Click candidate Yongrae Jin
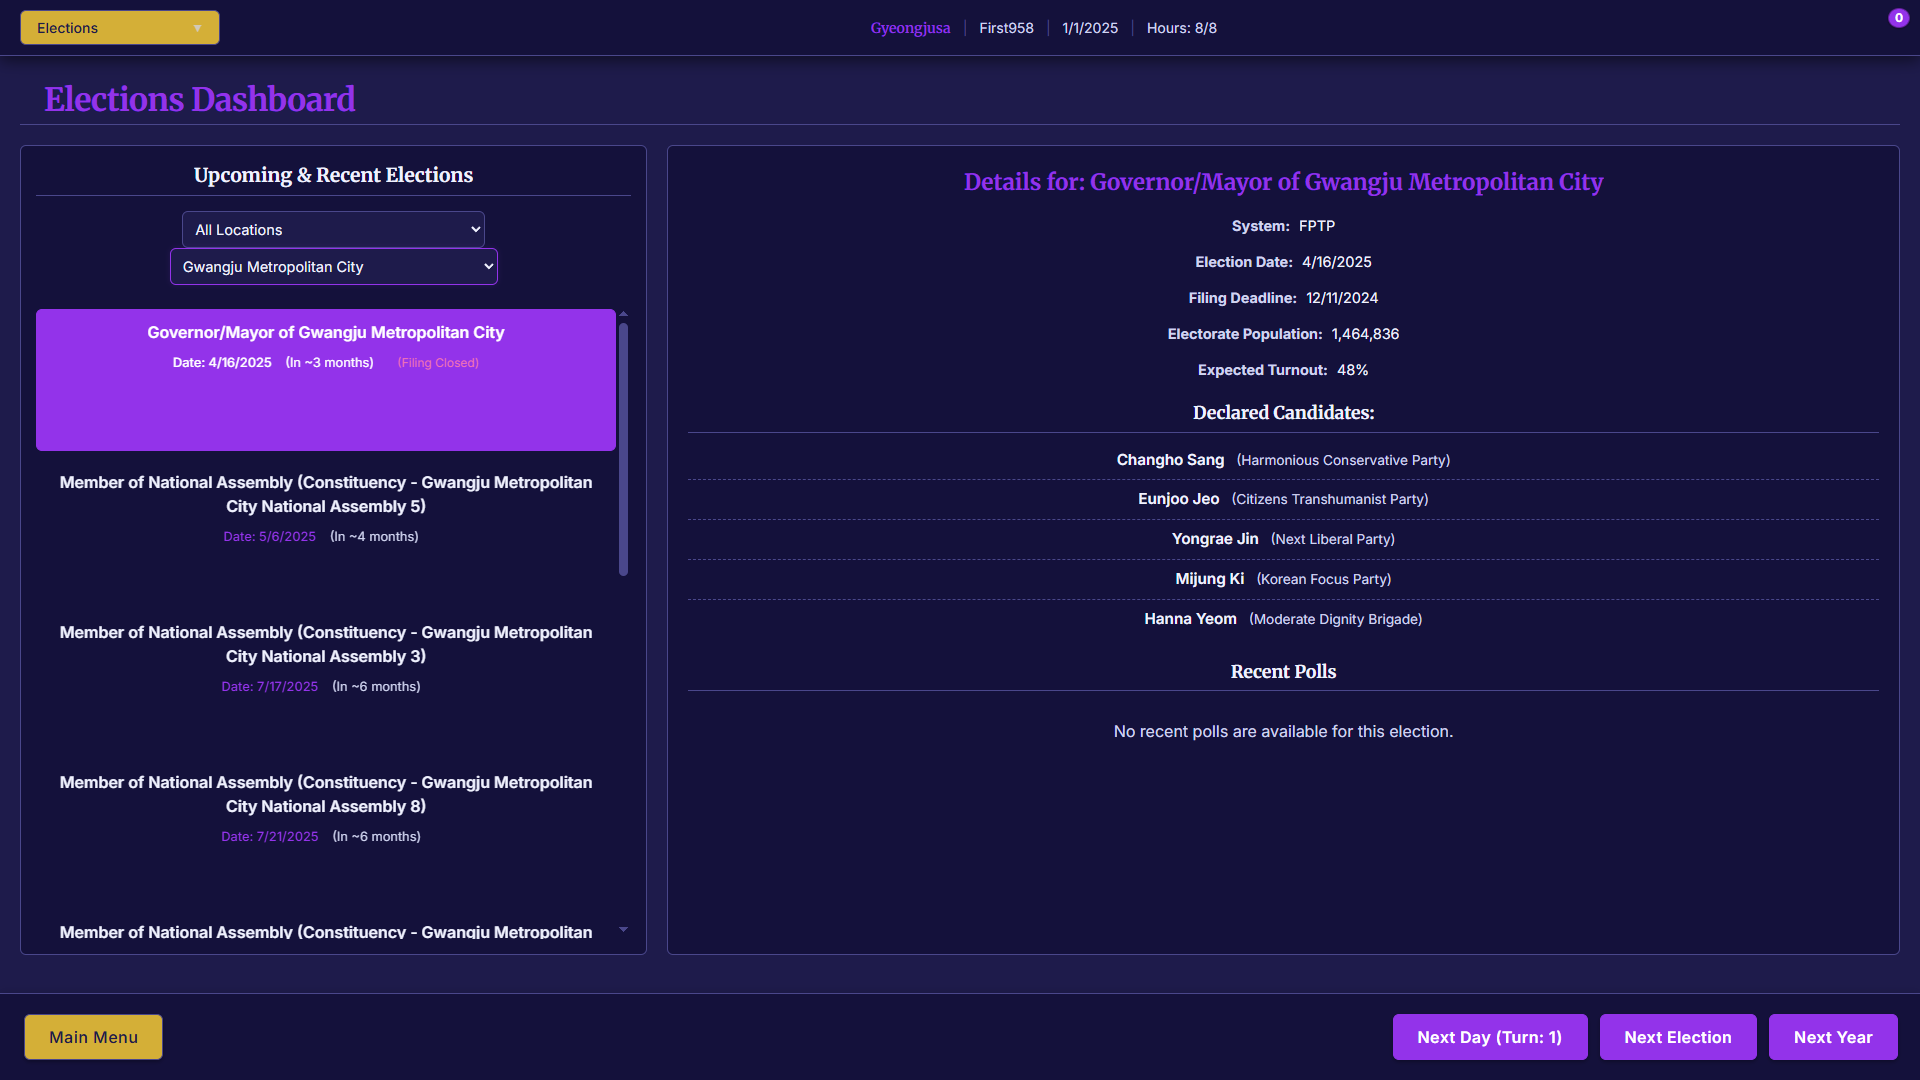Screen dimensions: 1920x1080 pos(1214,539)
